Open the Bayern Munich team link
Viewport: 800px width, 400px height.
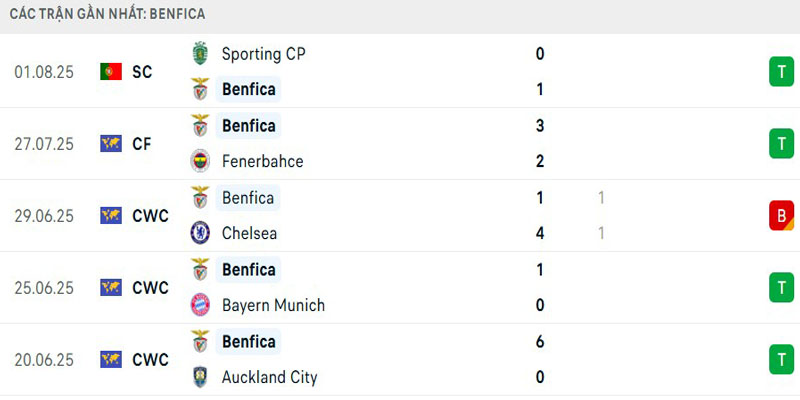coord(273,305)
